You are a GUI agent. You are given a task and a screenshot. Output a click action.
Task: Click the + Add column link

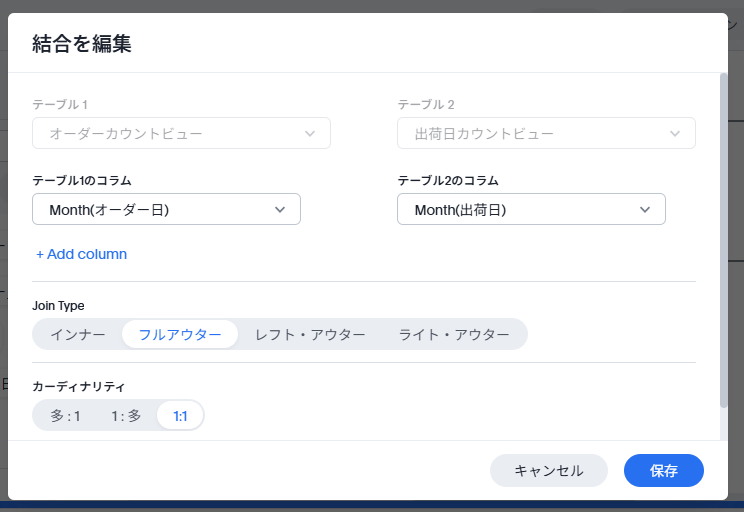point(82,254)
